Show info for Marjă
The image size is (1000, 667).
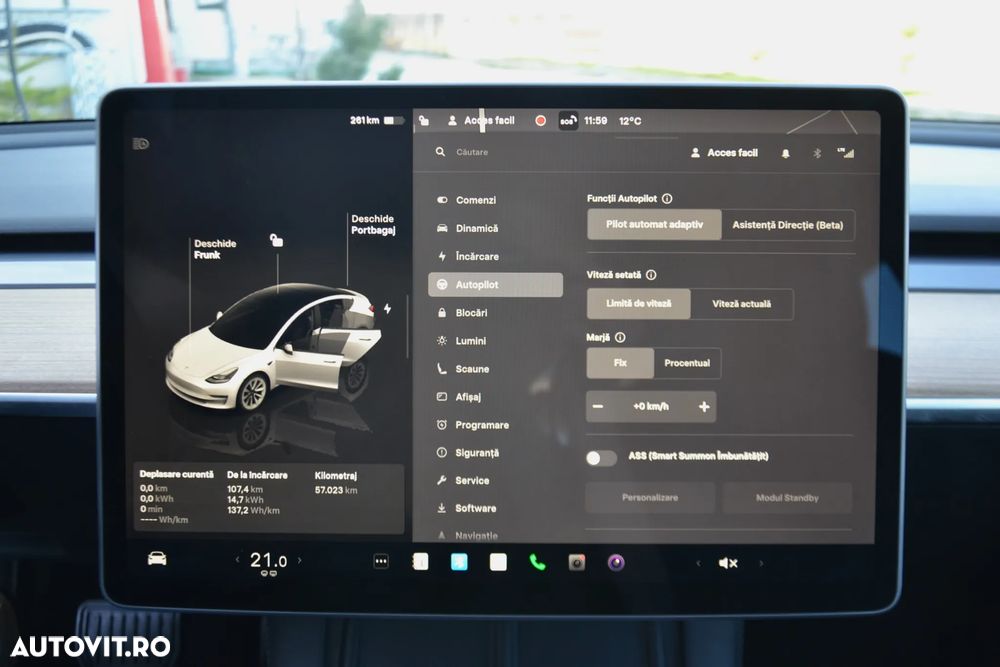point(620,337)
